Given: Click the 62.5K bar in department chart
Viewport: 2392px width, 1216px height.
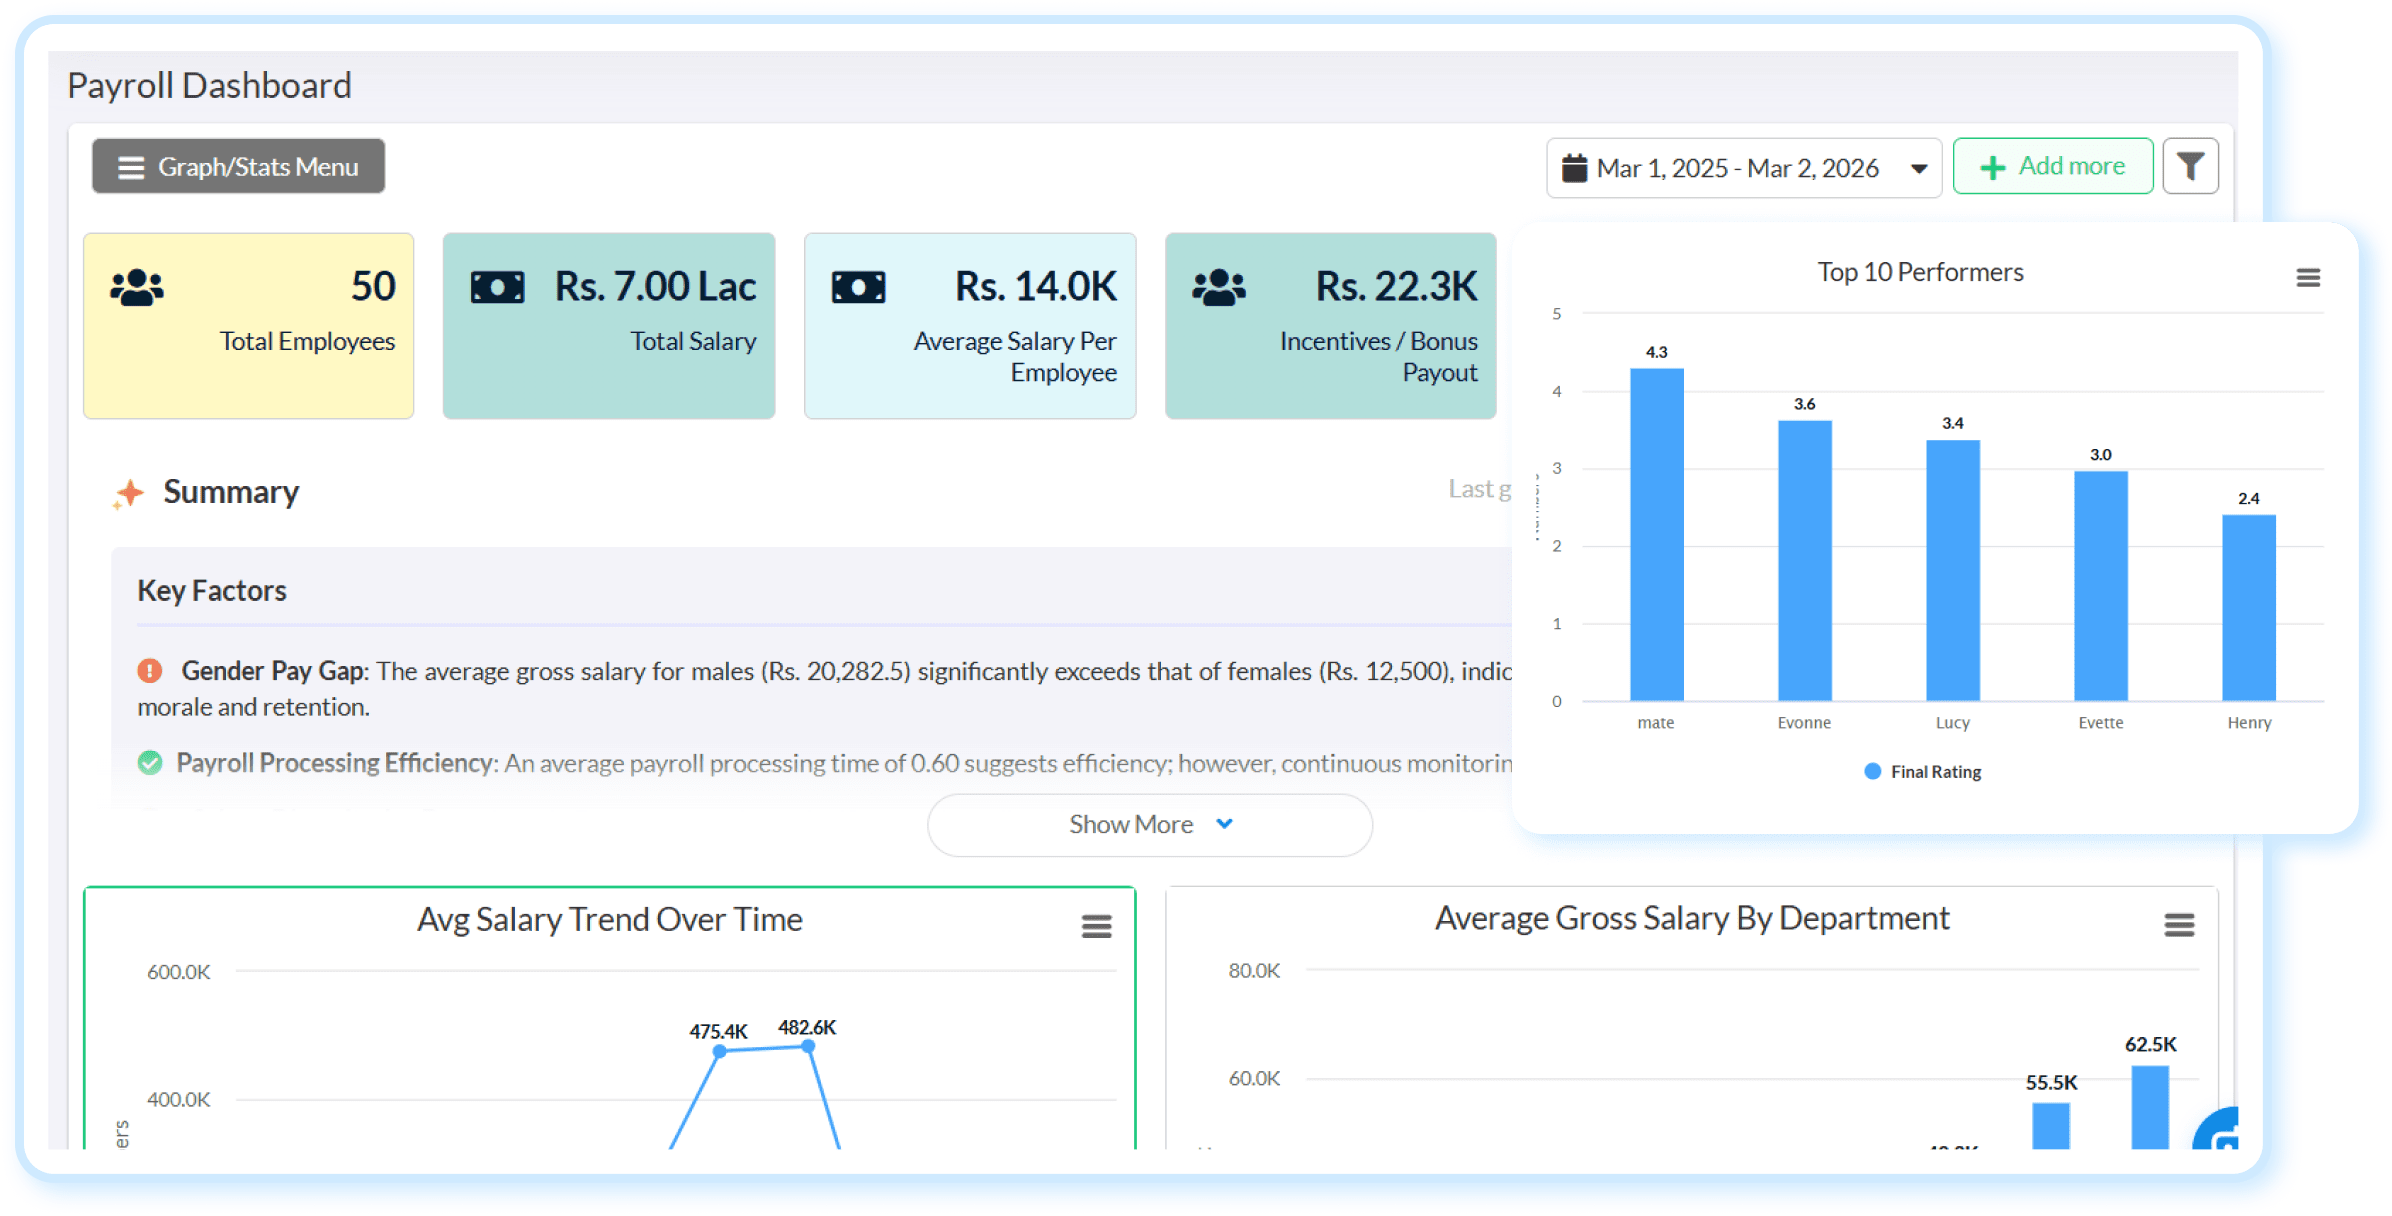Looking at the screenshot, I should [2149, 1107].
